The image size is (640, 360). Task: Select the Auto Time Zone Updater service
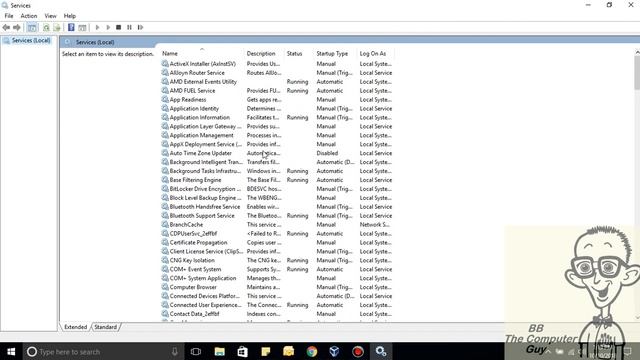tap(200, 153)
